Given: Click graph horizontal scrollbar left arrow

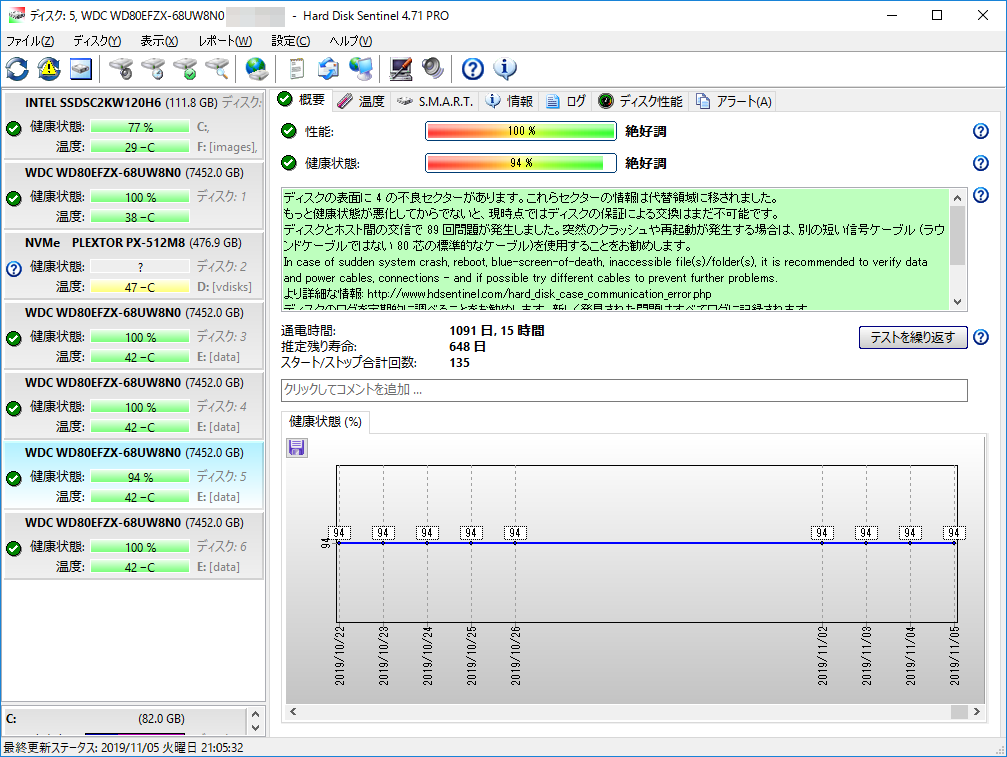Looking at the screenshot, I should (x=293, y=711).
